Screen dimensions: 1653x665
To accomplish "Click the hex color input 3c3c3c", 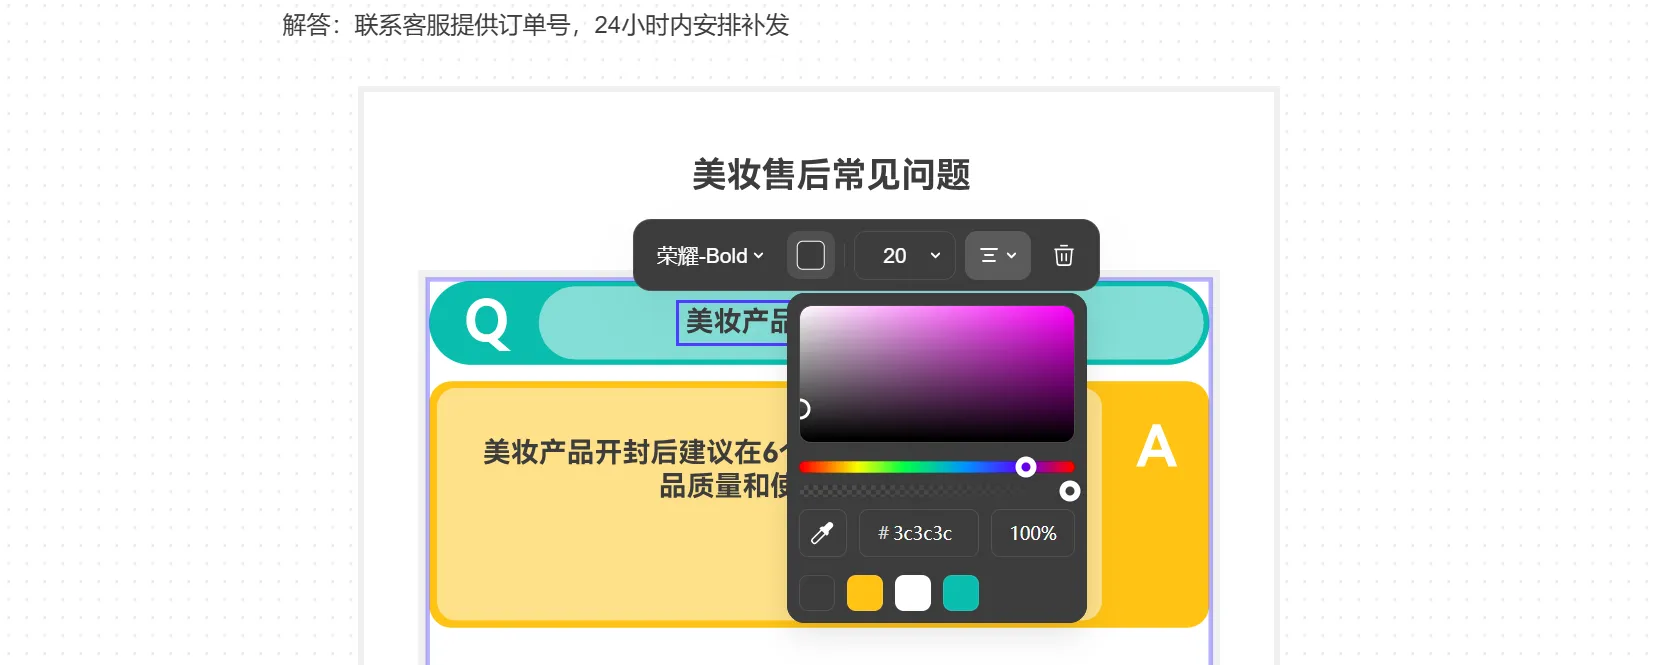I will point(919,533).
